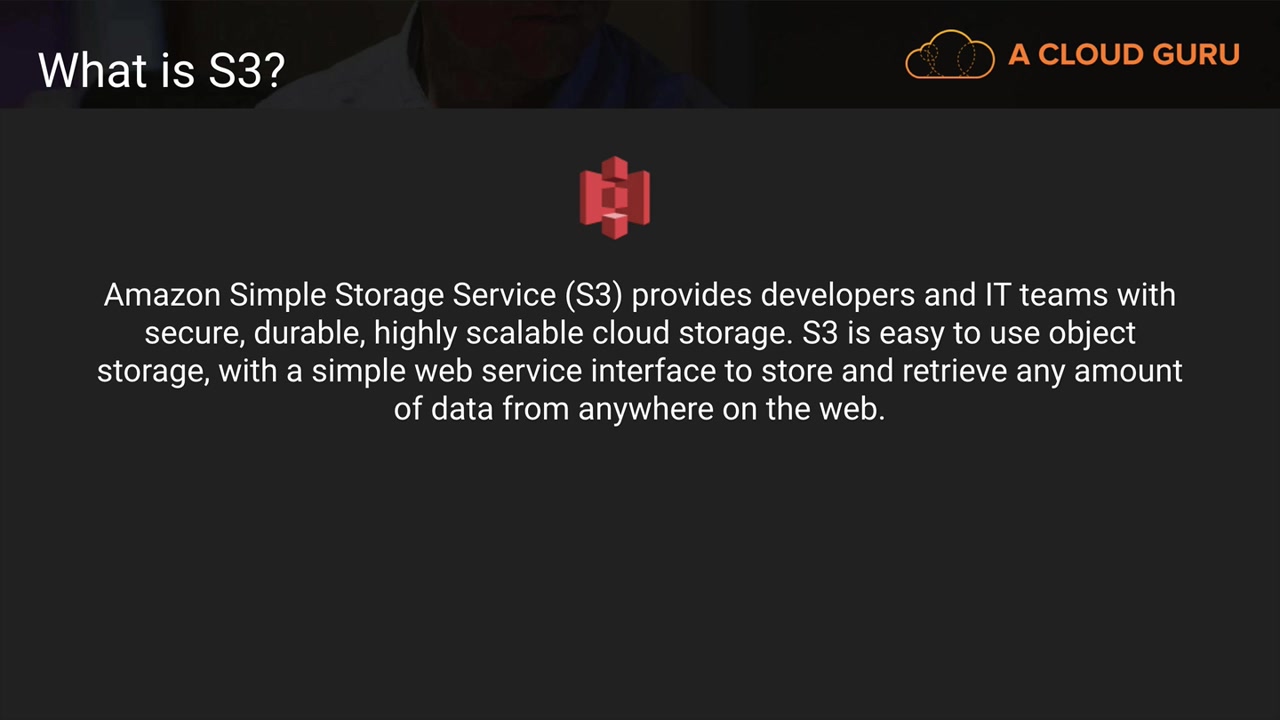Click the word "retrieve" in the third line

coord(955,372)
